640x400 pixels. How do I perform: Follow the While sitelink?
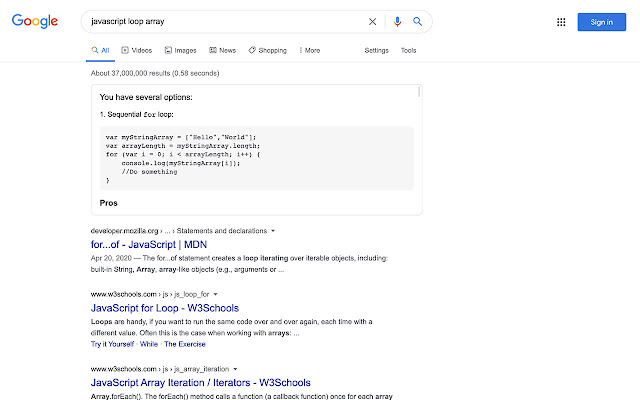(149, 344)
